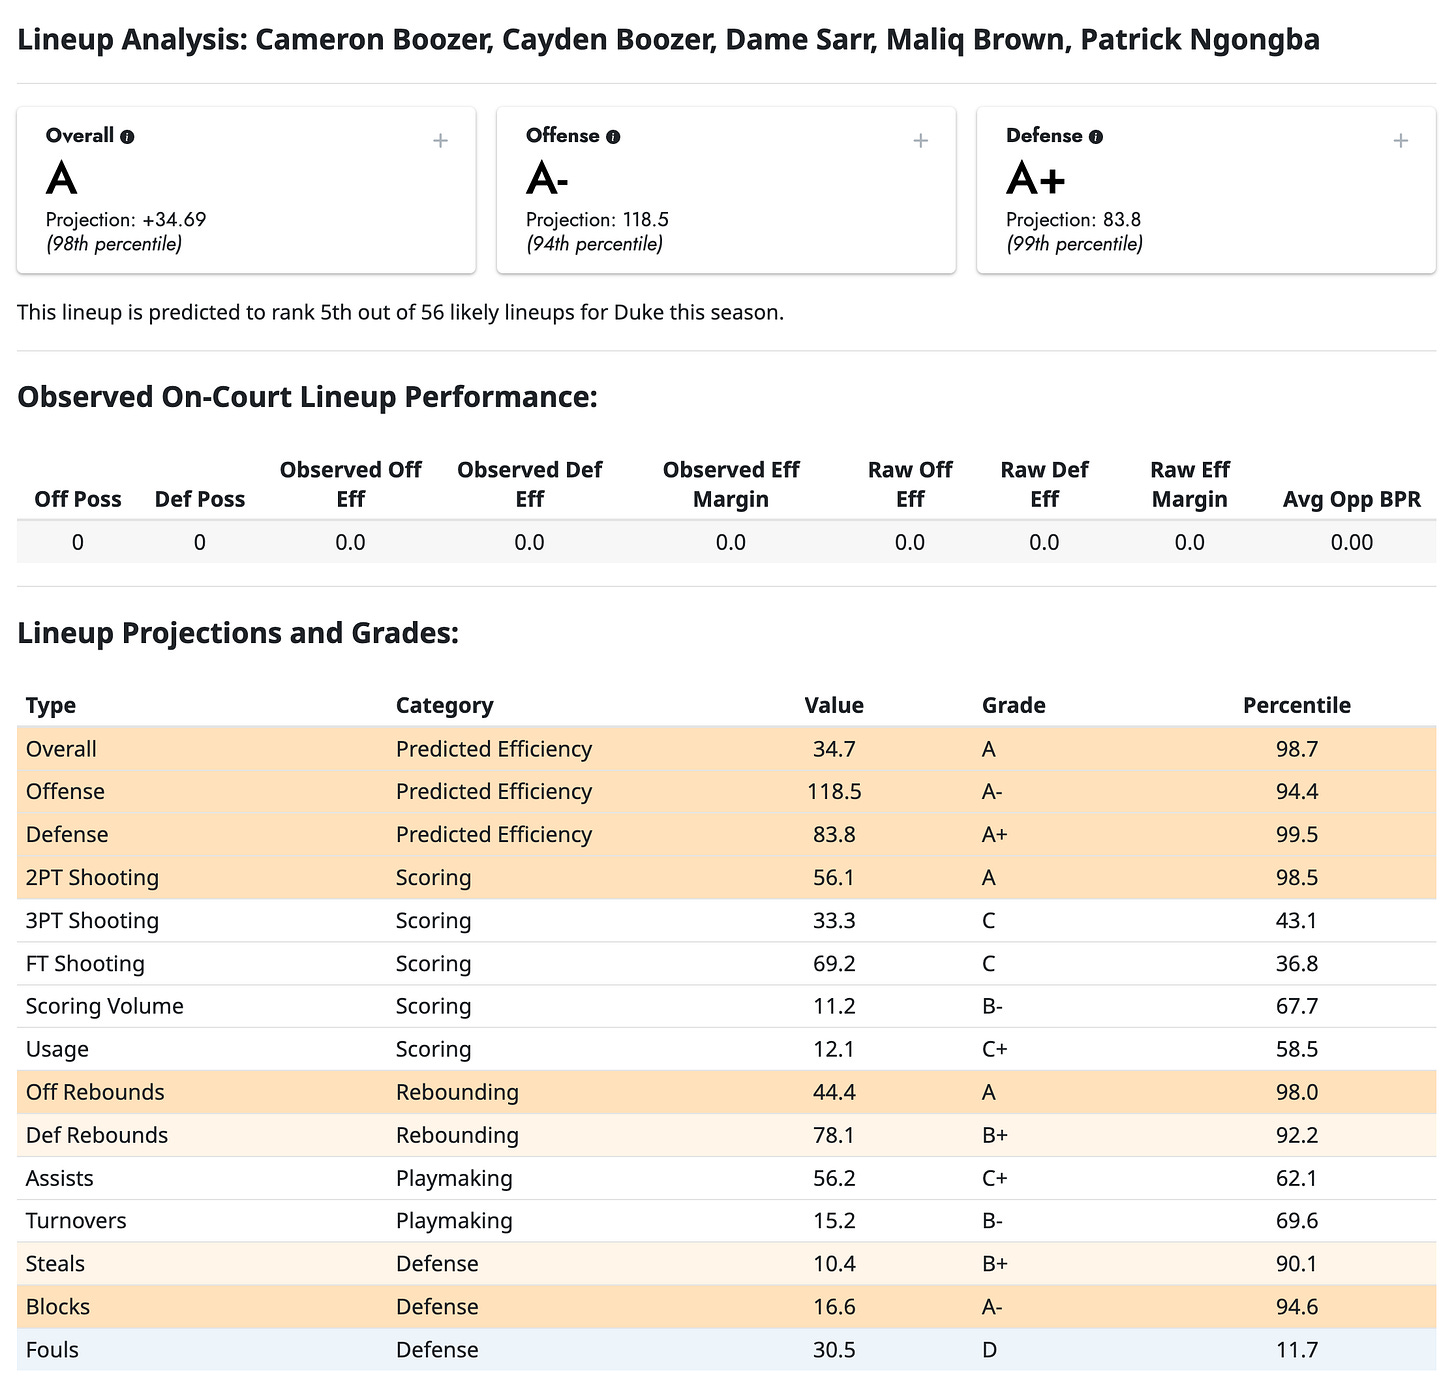Image resolution: width=1456 pixels, height=1388 pixels.
Task: Click the Defense card A+ grade
Action: pyautogui.click(x=1036, y=179)
